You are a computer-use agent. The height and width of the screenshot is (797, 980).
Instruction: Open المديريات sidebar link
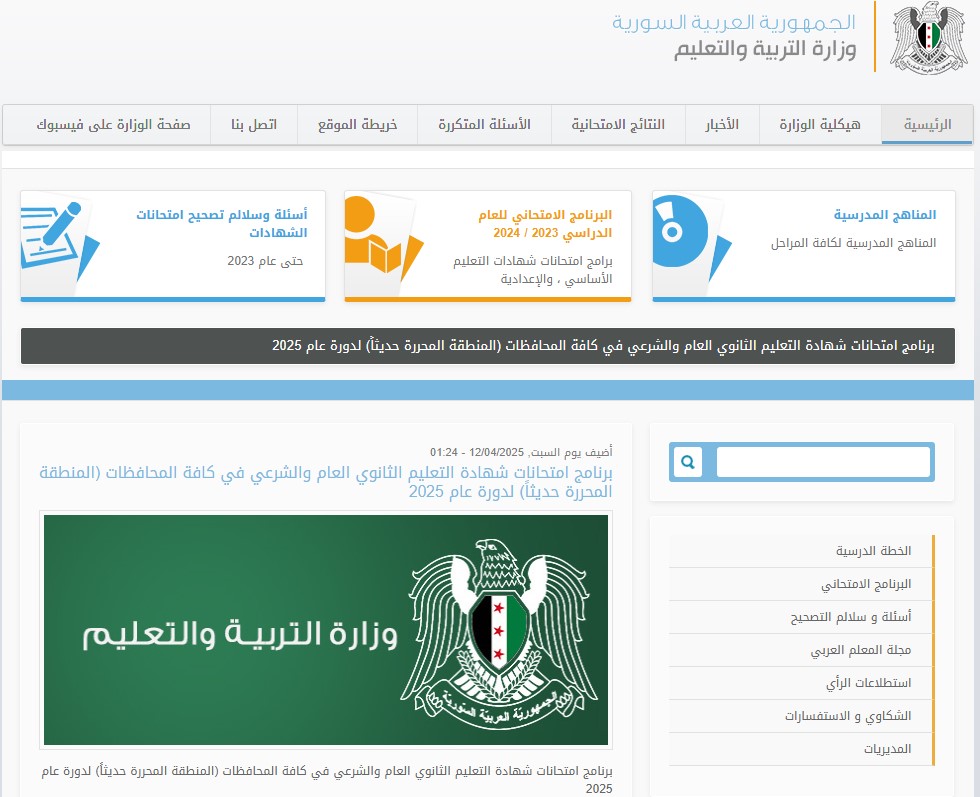[888, 749]
